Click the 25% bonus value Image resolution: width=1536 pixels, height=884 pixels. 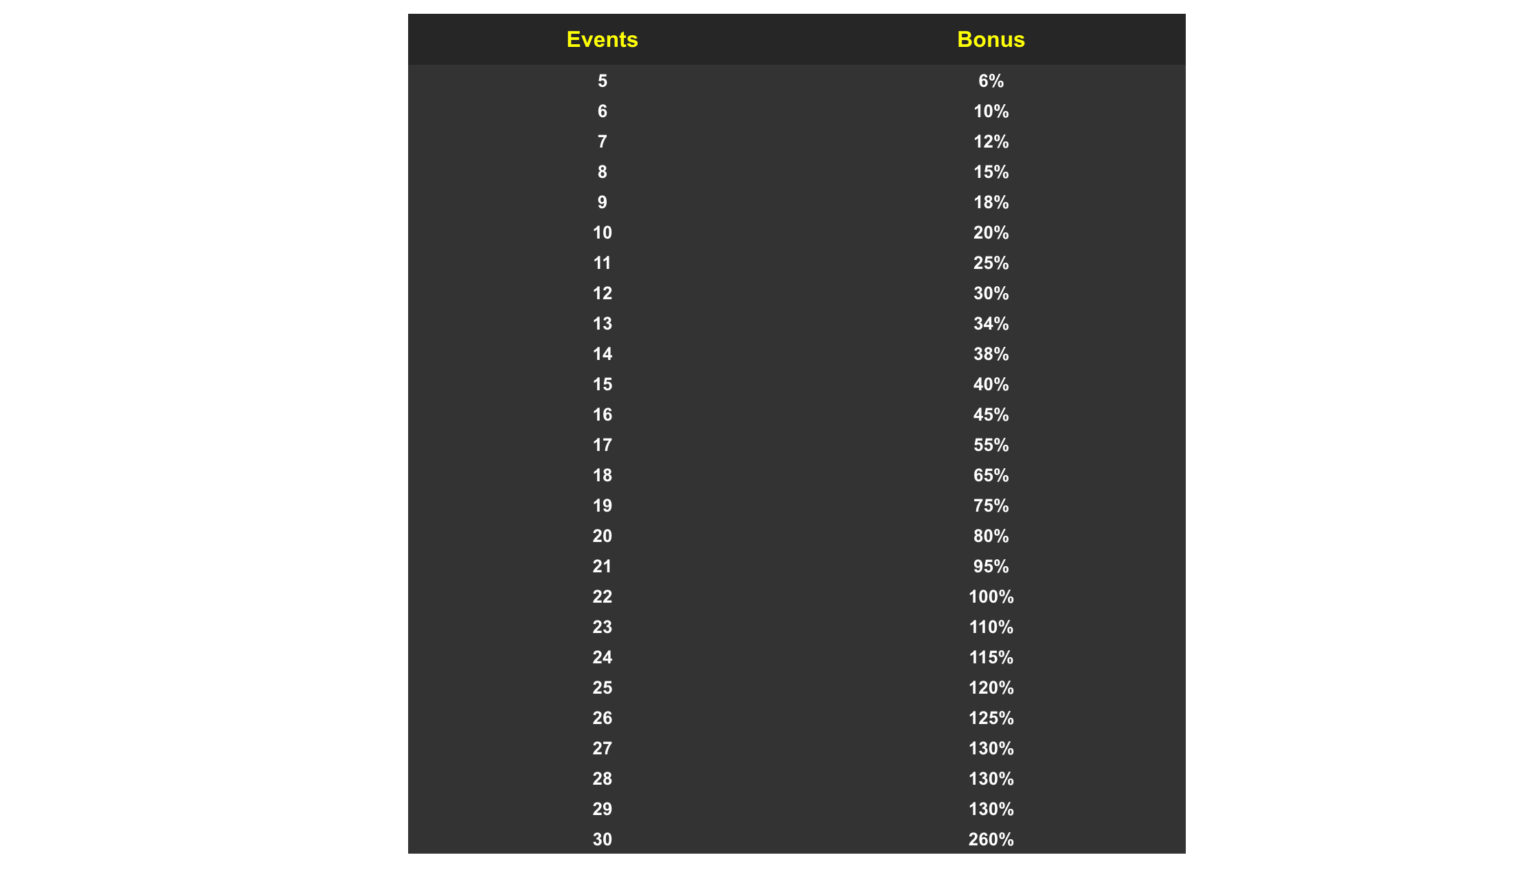click(991, 263)
